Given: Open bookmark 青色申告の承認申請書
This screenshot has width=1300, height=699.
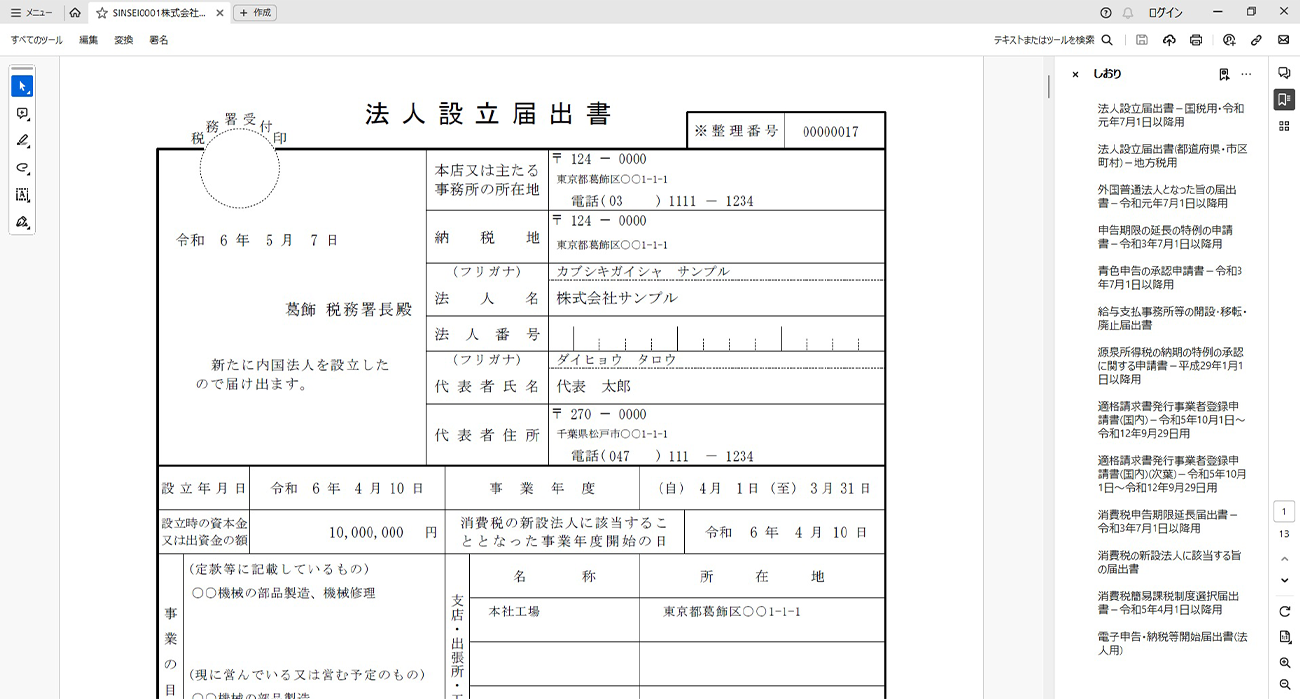Looking at the screenshot, I should point(1169,277).
